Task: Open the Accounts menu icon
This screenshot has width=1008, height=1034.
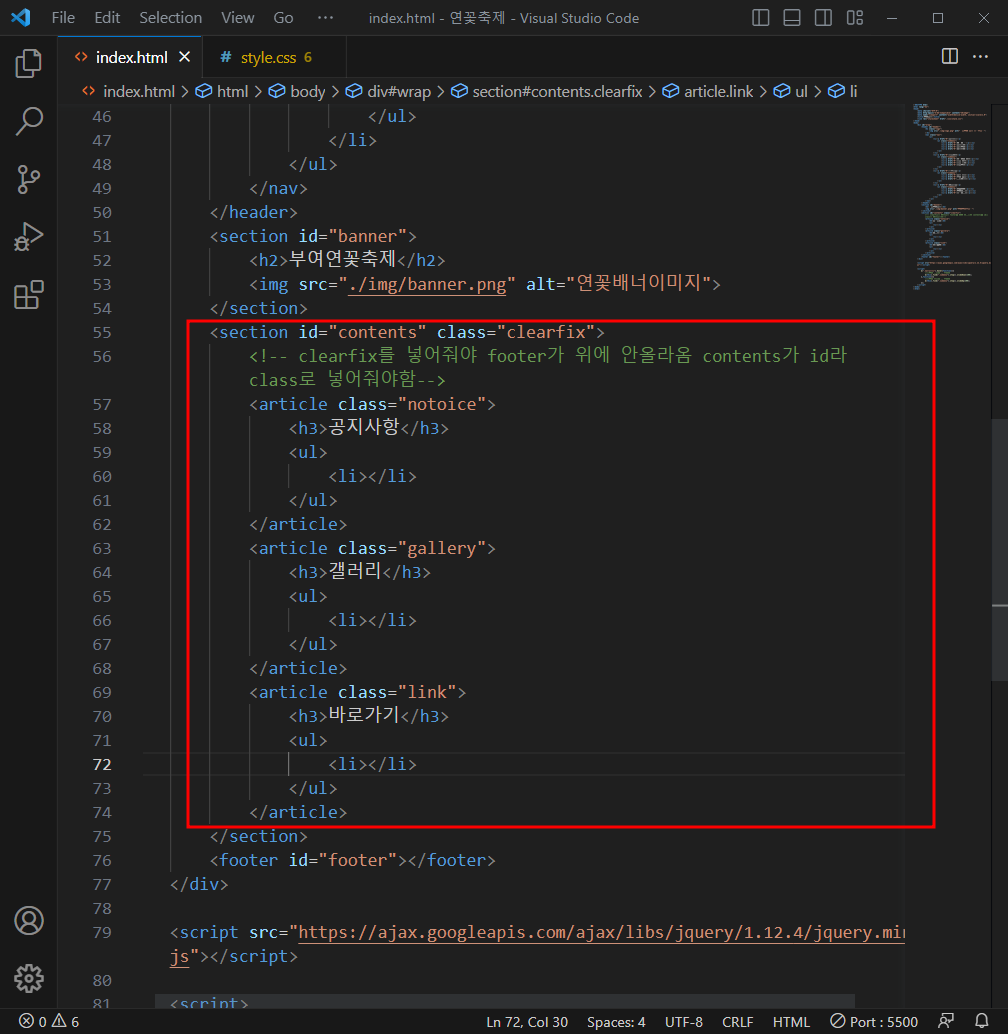Action: point(28,921)
